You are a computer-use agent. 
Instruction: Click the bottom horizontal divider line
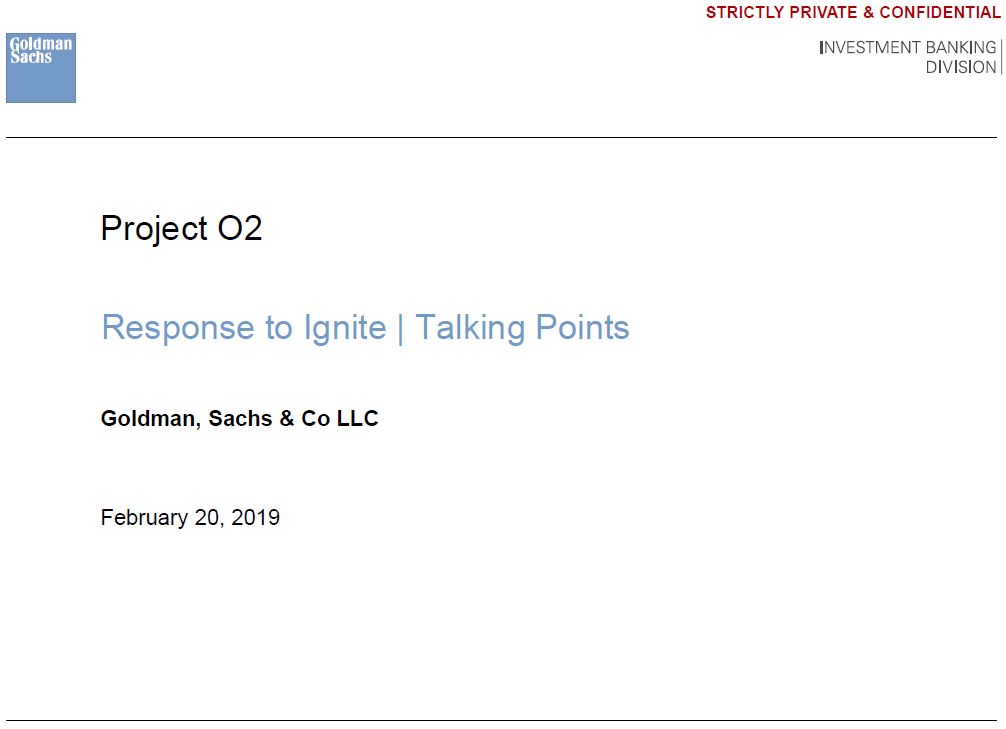click(501, 720)
